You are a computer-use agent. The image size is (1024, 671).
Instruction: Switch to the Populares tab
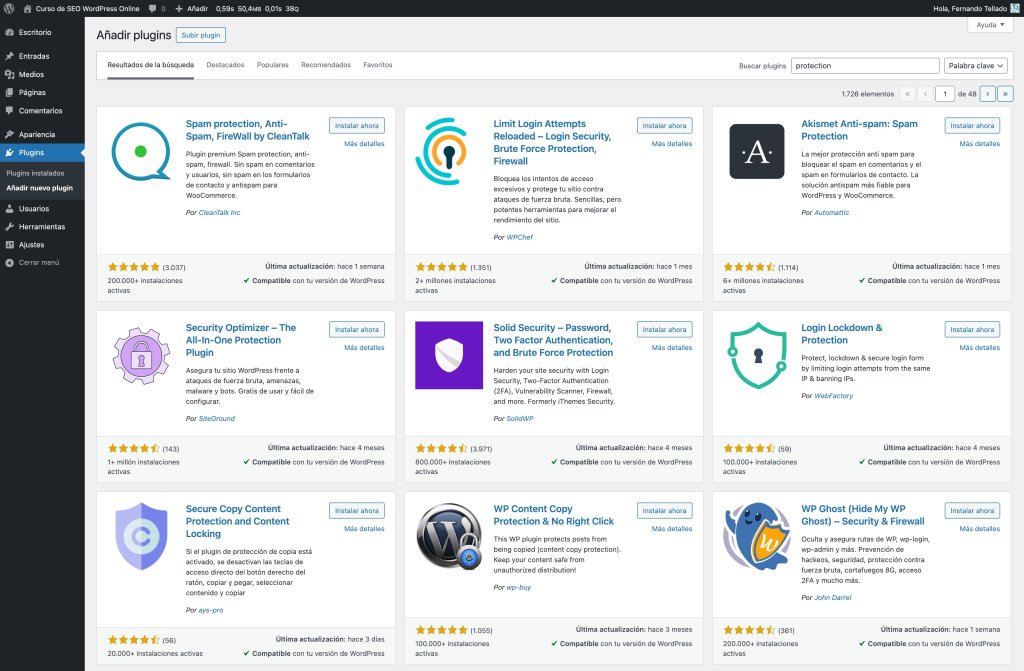[272, 65]
